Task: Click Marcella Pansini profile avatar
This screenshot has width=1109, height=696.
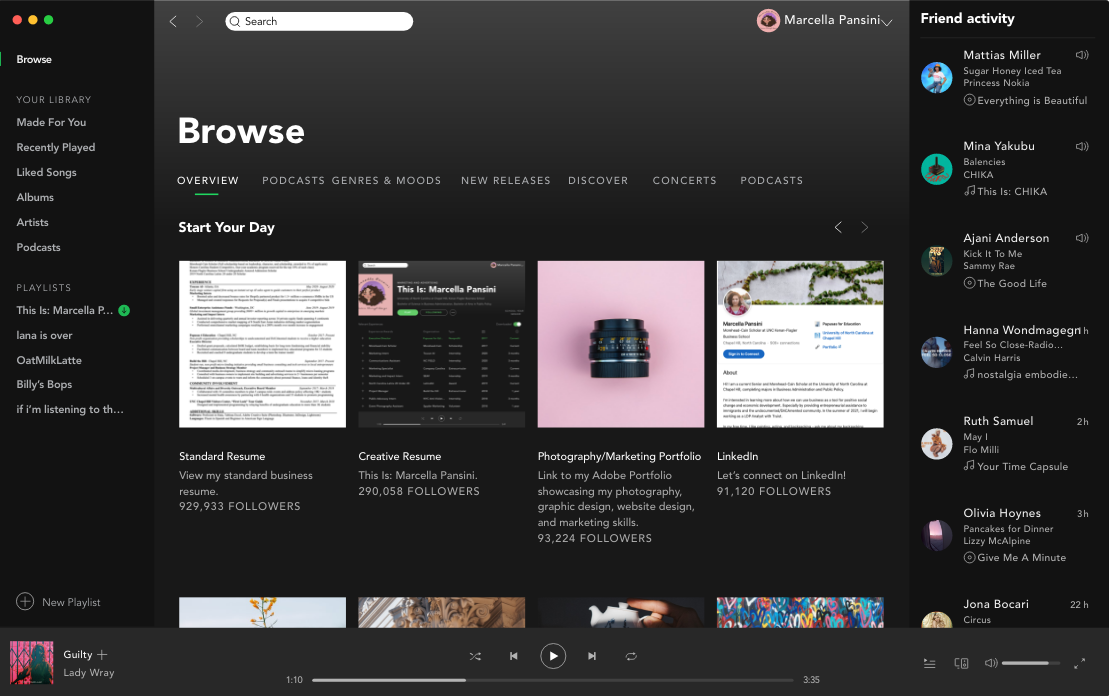Action: (768, 21)
